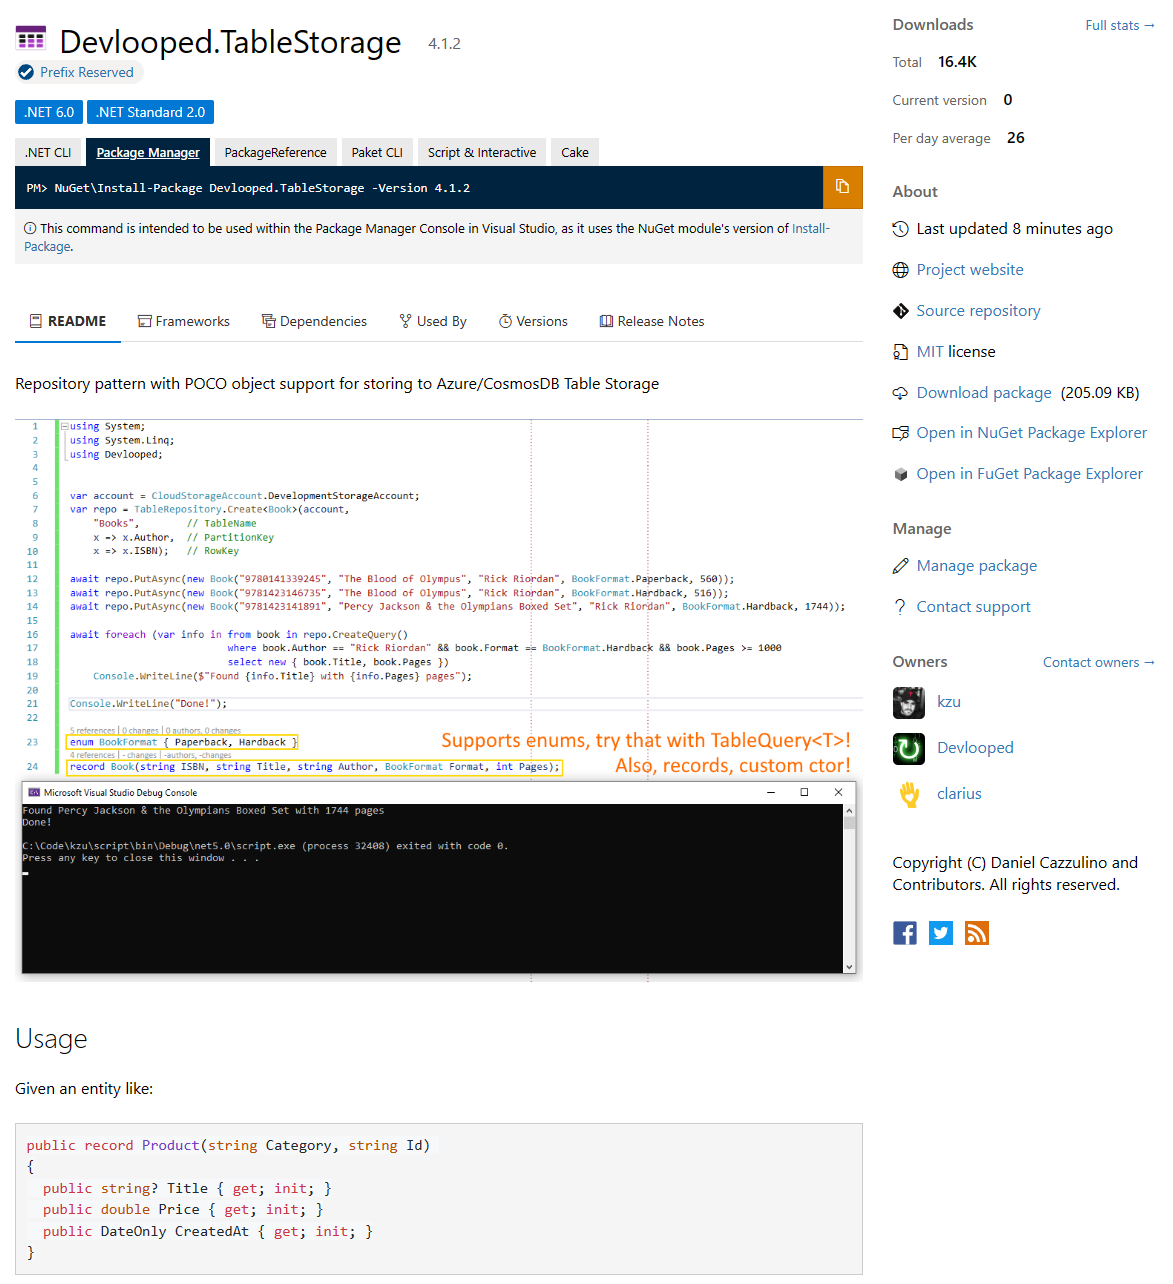Share this package on Twitter

coord(941,933)
